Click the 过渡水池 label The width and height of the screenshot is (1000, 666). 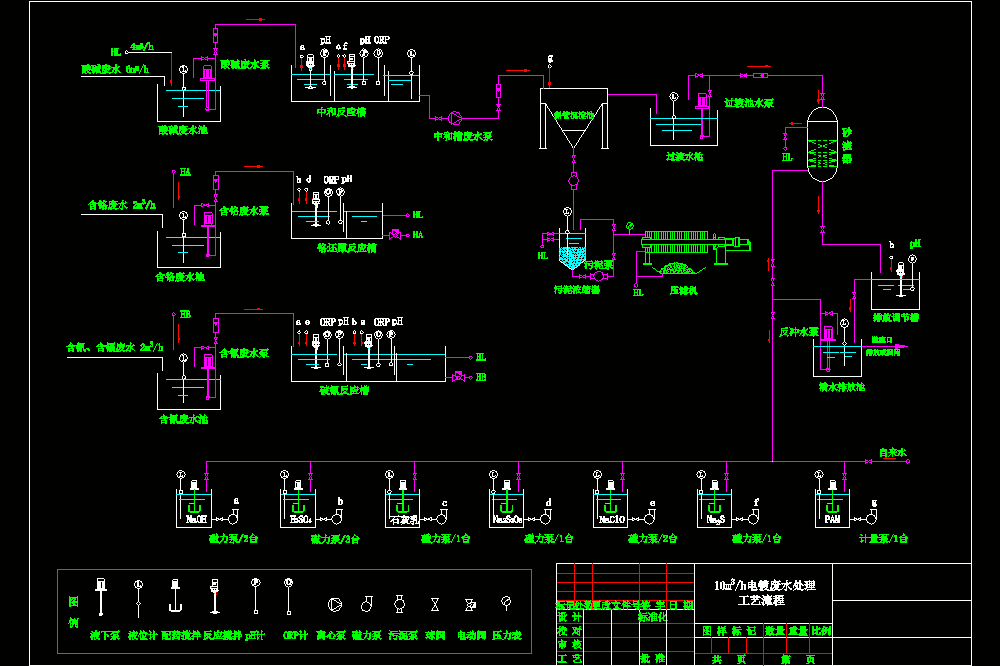pyautogui.click(x=684, y=156)
